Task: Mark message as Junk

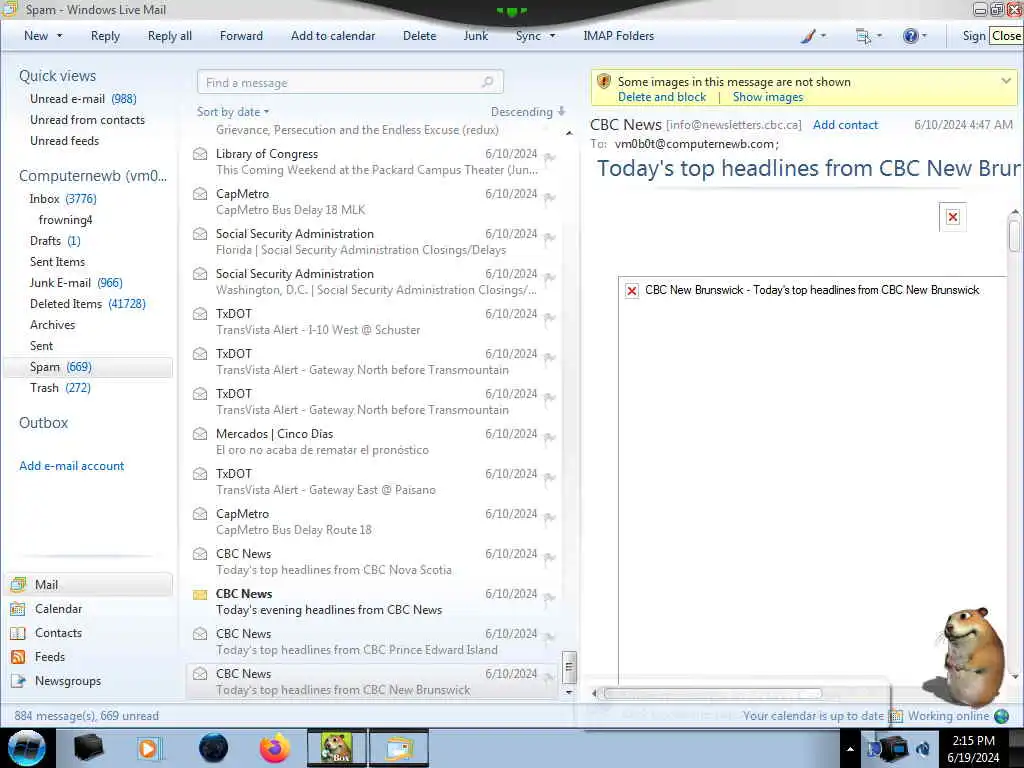Action: [x=475, y=36]
